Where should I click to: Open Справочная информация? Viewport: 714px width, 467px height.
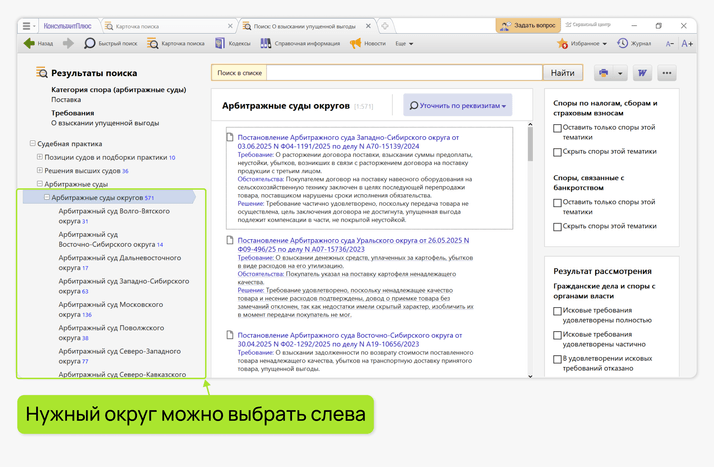click(x=300, y=43)
